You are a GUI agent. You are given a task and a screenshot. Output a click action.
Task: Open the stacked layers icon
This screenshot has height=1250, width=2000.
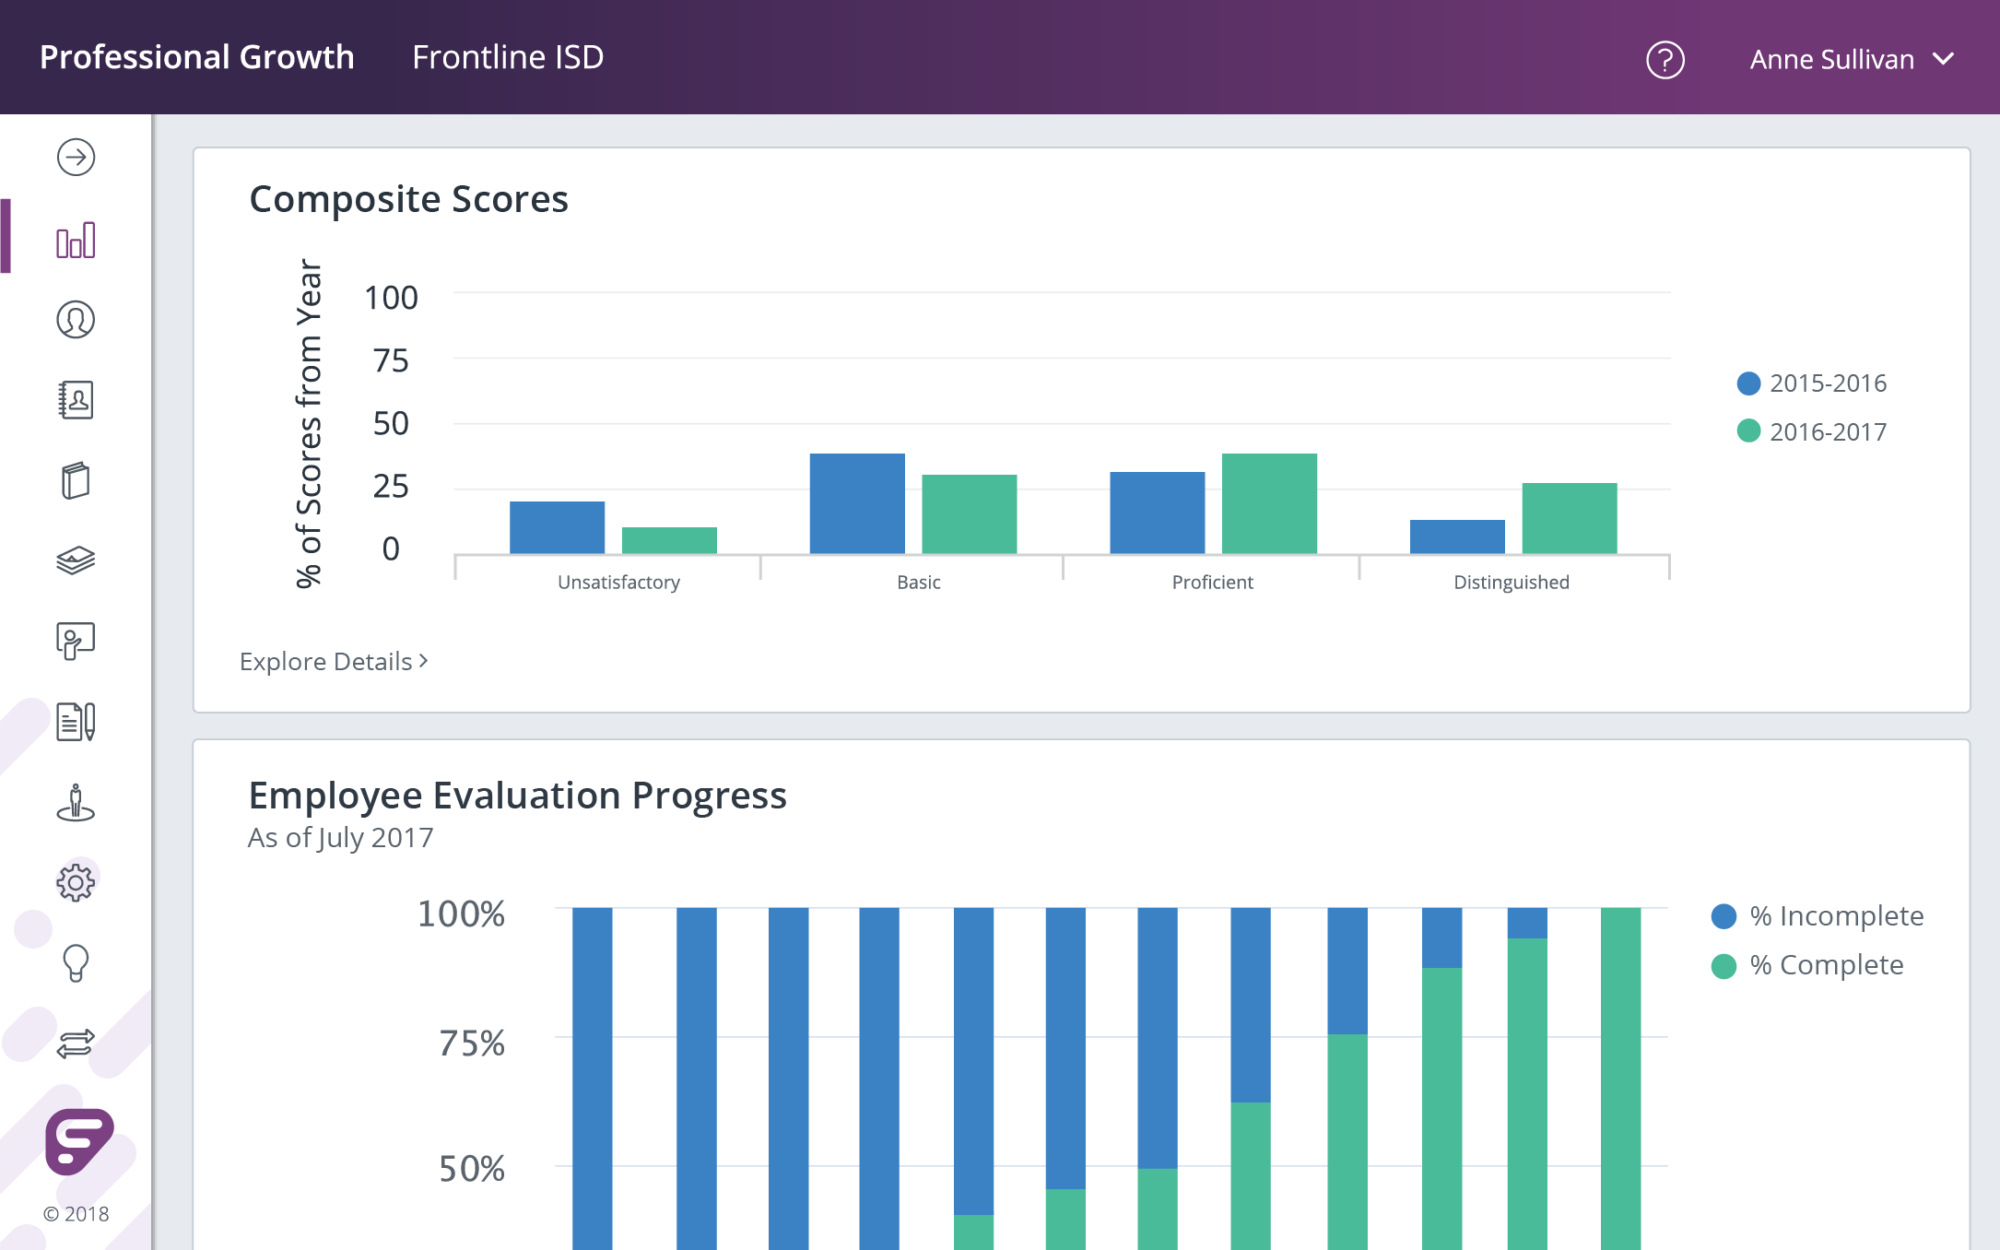76,560
